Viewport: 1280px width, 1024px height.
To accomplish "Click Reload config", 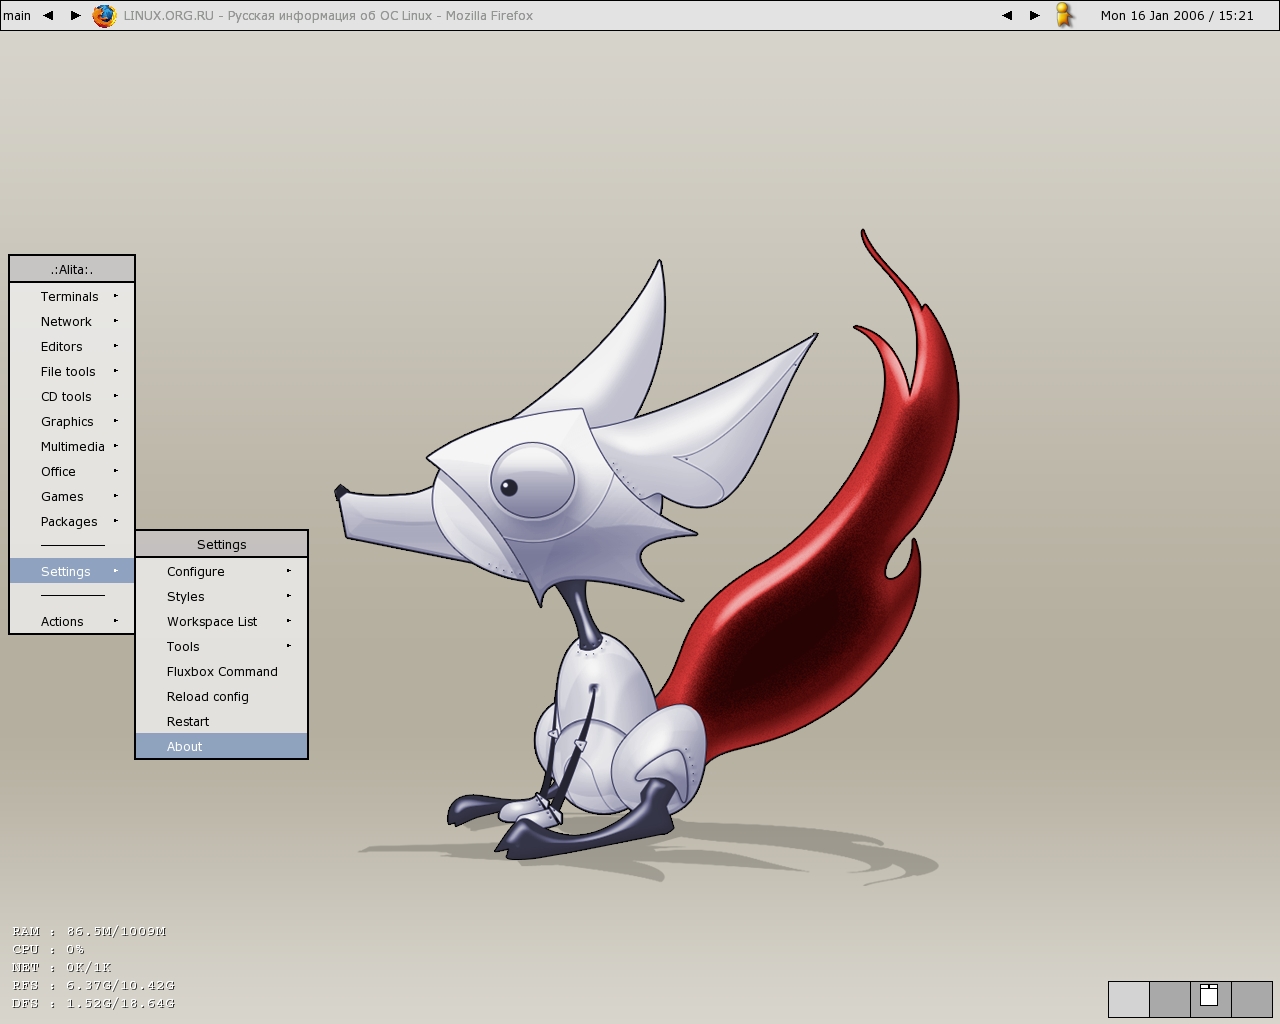I will tap(222, 696).
